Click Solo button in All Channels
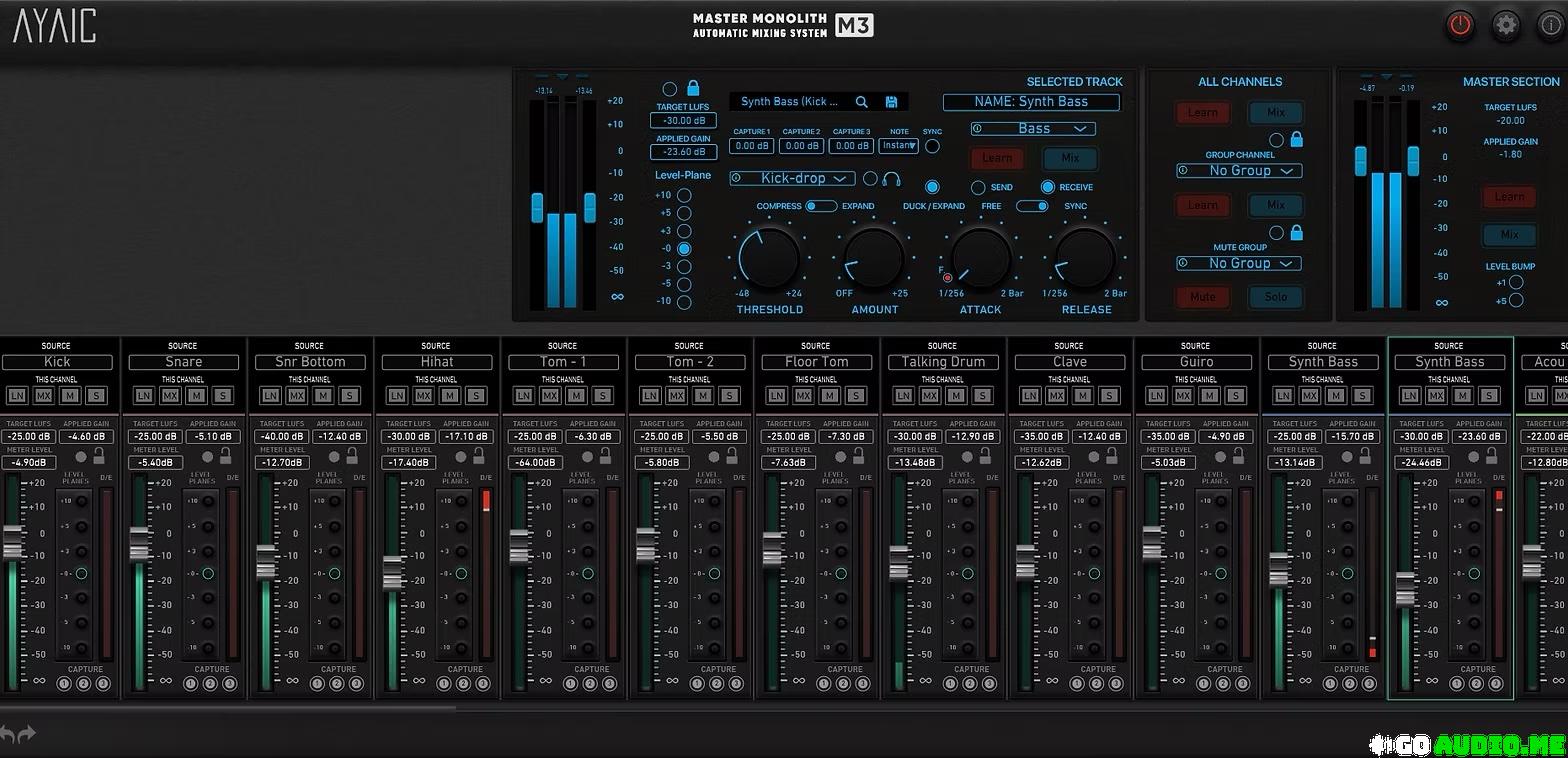1568x758 pixels. pos(1275,297)
